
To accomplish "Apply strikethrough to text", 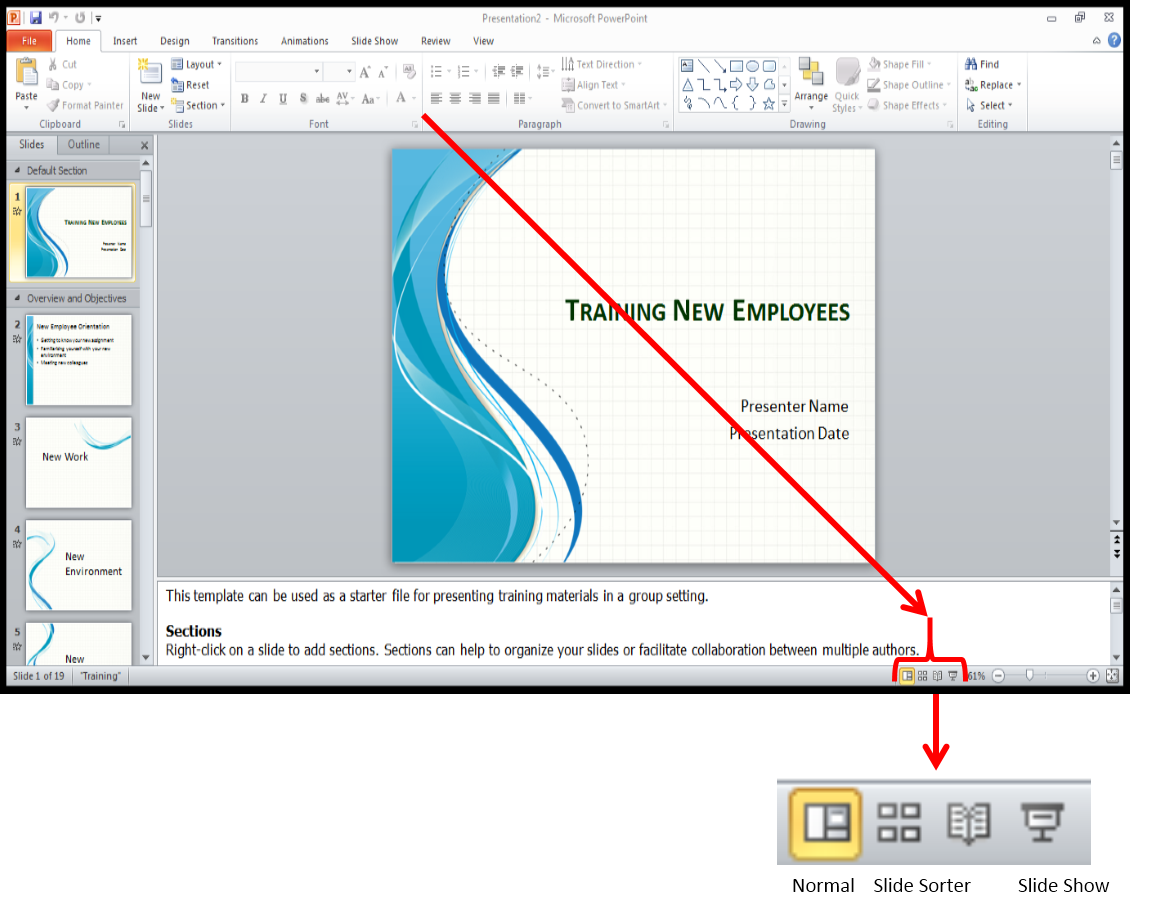I will click(322, 99).
